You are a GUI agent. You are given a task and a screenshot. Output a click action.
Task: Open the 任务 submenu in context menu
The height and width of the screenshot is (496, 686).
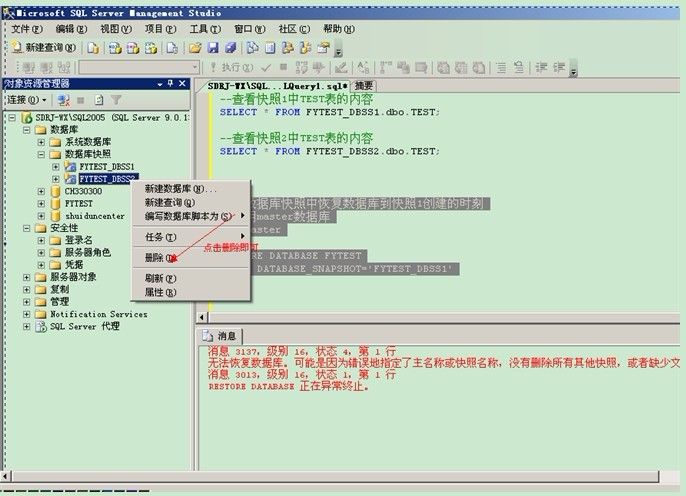[191, 237]
